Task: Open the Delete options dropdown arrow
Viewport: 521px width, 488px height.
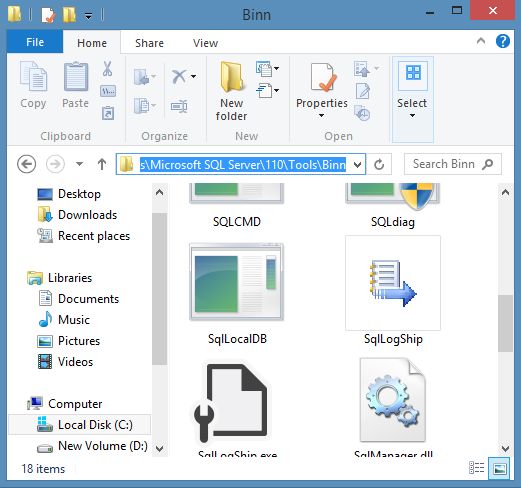Action: point(193,76)
